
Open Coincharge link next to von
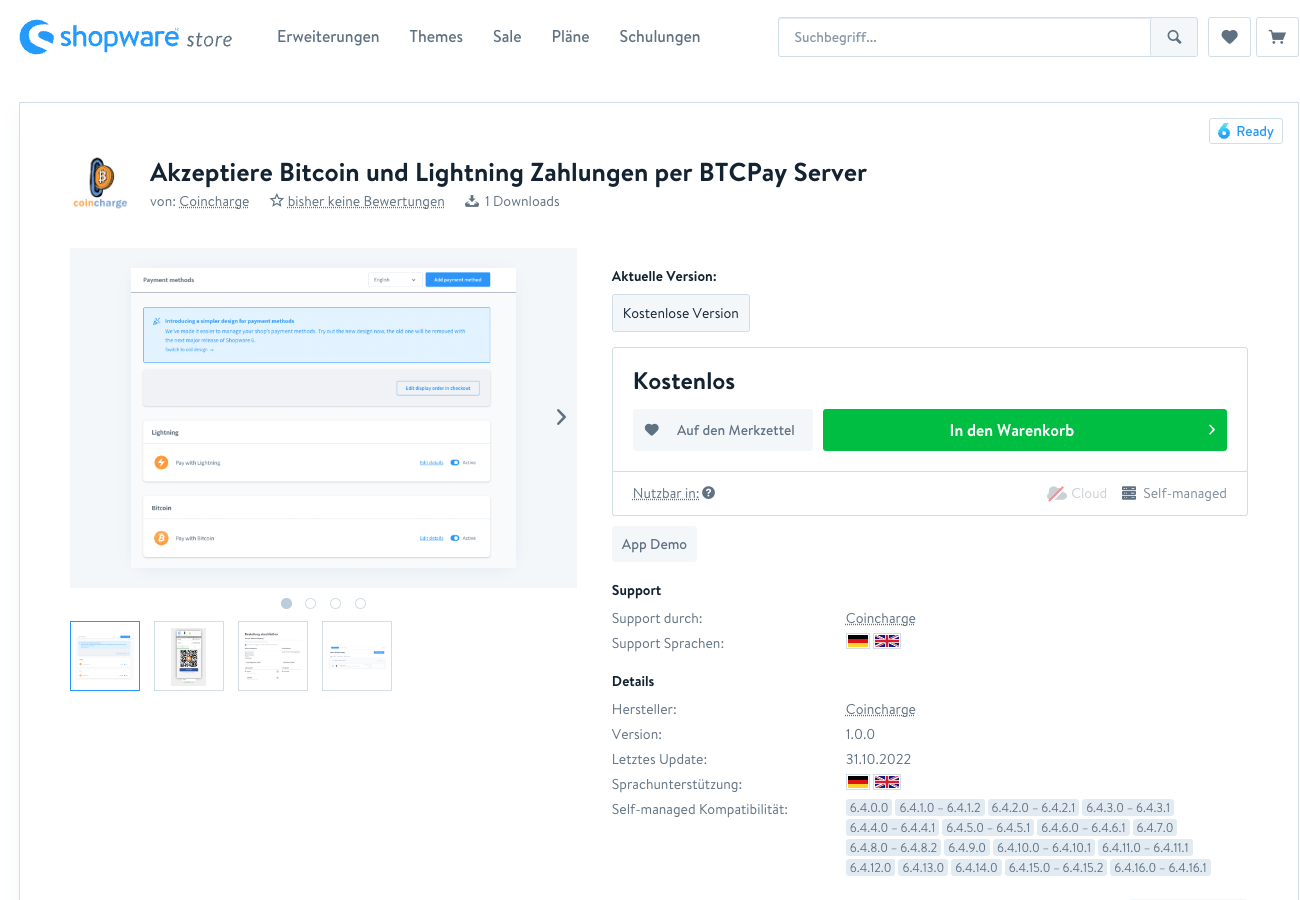click(214, 201)
